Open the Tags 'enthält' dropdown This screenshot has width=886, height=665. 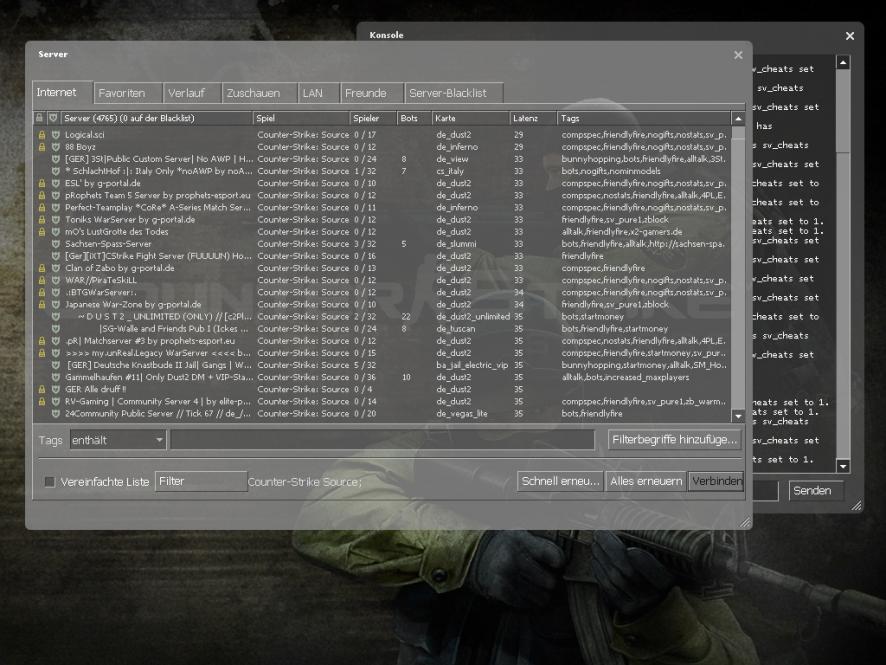click(118, 440)
